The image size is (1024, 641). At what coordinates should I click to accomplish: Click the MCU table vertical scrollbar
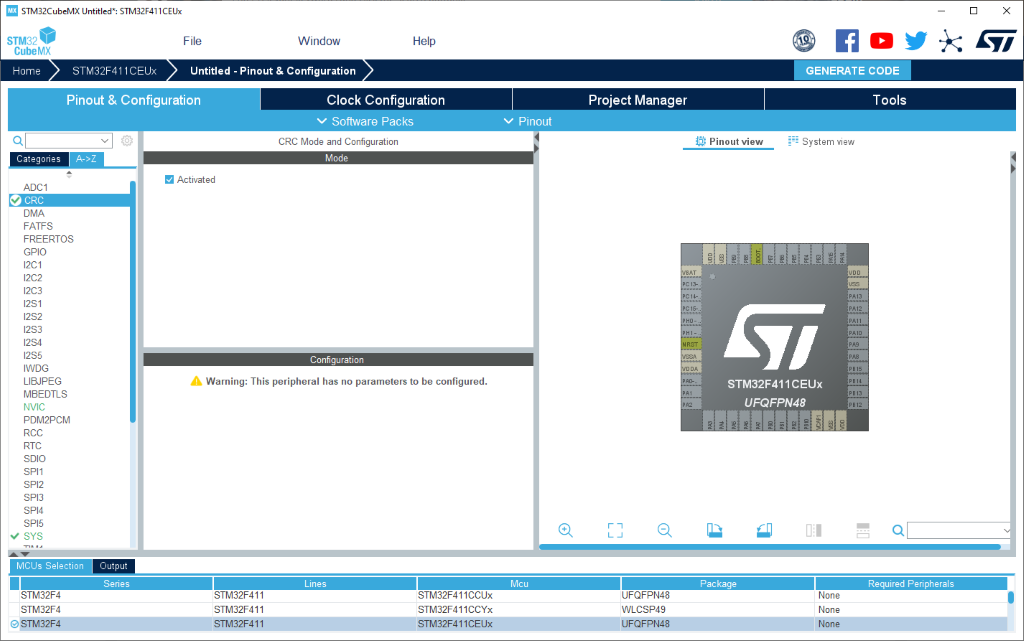coord(1011,597)
